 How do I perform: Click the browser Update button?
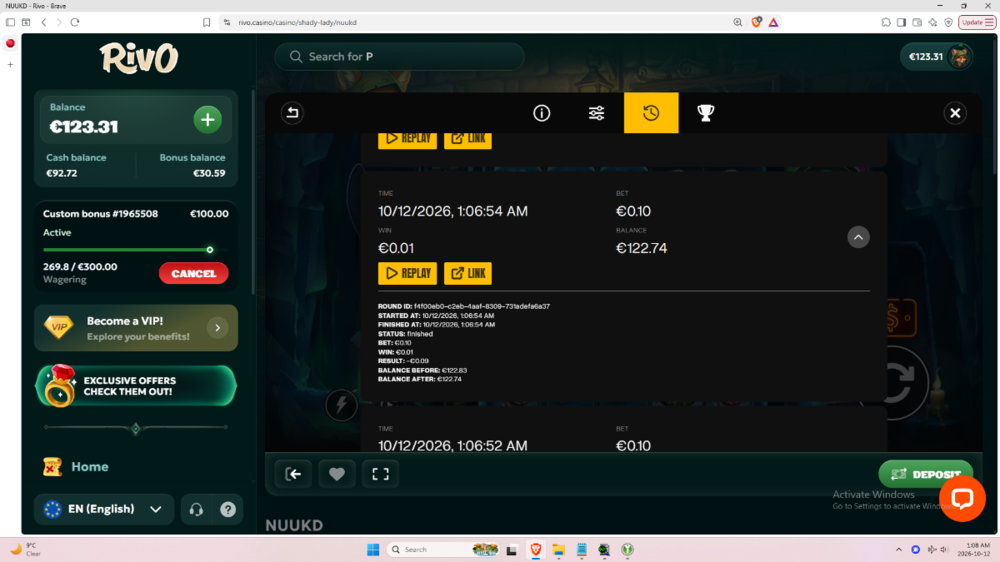(x=977, y=22)
